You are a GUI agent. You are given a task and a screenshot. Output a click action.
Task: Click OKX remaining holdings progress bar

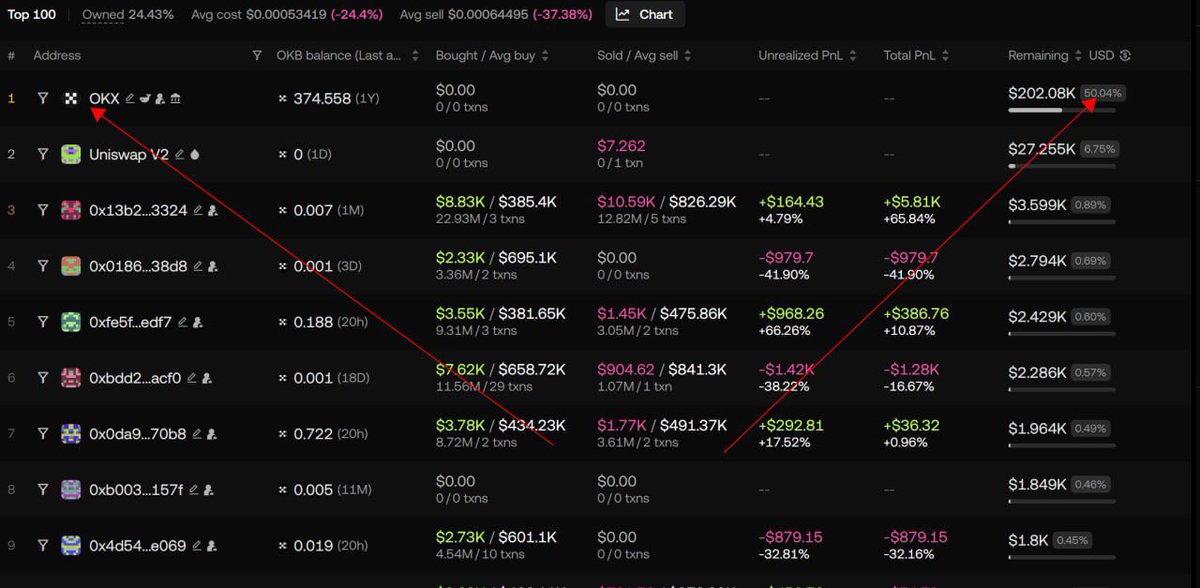[1062, 110]
